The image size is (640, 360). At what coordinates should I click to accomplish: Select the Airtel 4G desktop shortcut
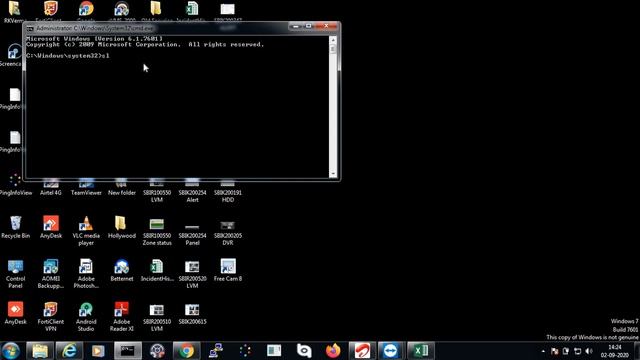point(51,187)
